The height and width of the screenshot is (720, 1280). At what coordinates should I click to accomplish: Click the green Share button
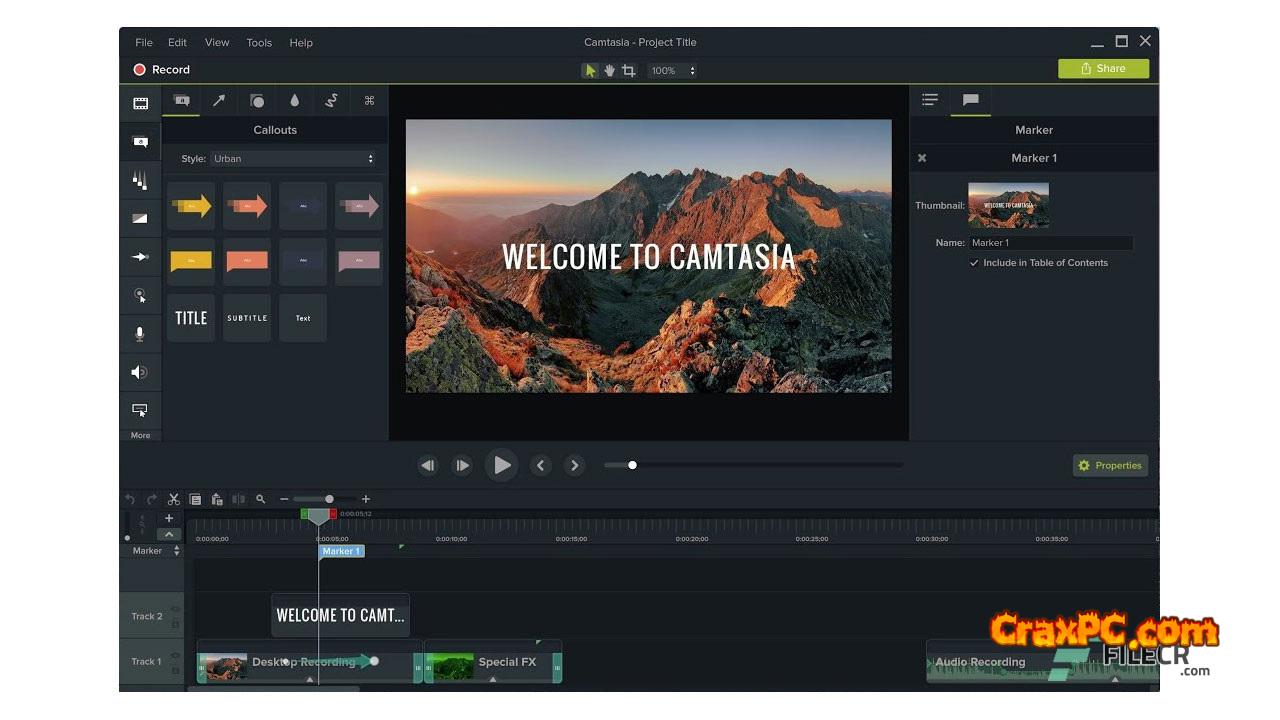1103,69
